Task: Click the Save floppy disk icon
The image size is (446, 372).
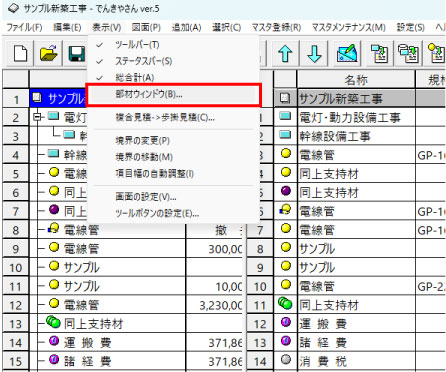Action: coord(77,54)
